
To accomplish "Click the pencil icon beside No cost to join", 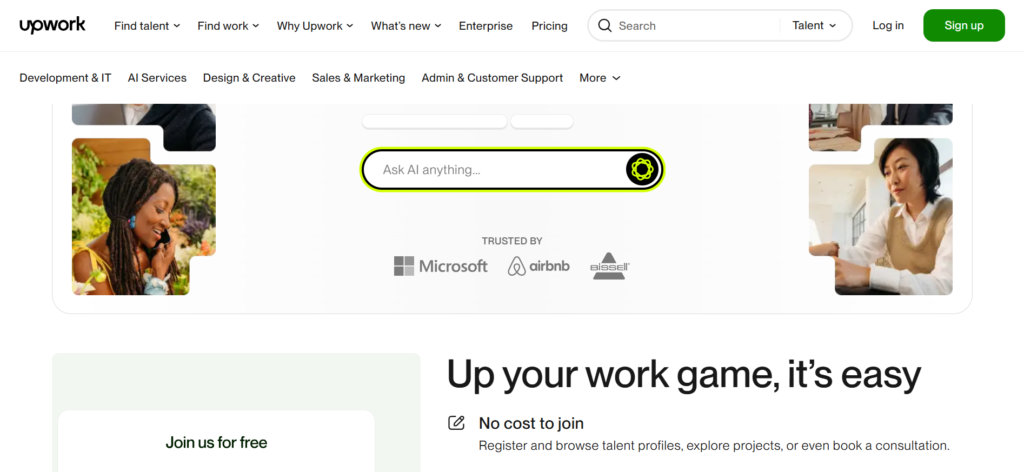I will point(456,423).
